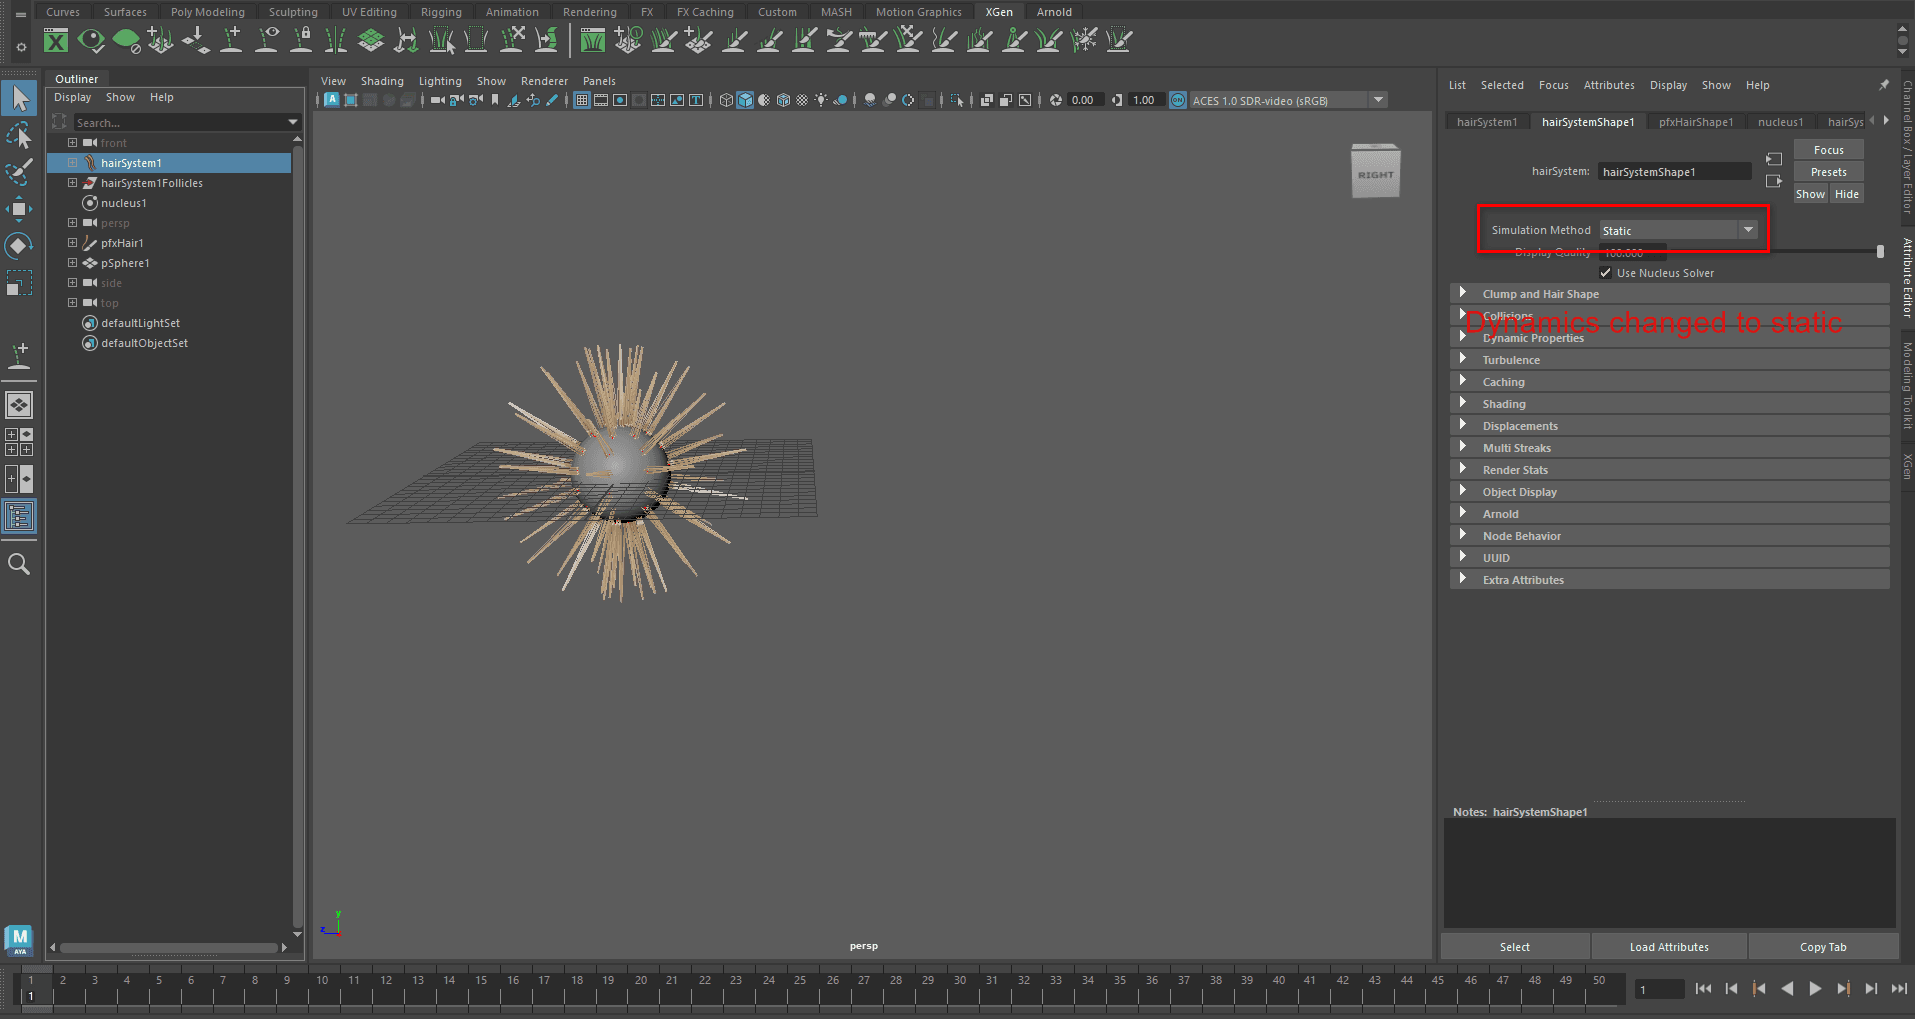The width and height of the screenshot is (1915, 1019).
Task: Open the Arnold shelf tab
Action: click(1054, 12)
